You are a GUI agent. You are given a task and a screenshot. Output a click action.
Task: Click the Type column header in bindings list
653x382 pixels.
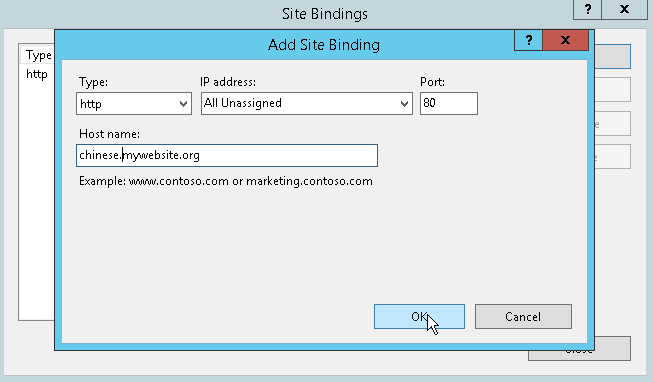(38, 55)
